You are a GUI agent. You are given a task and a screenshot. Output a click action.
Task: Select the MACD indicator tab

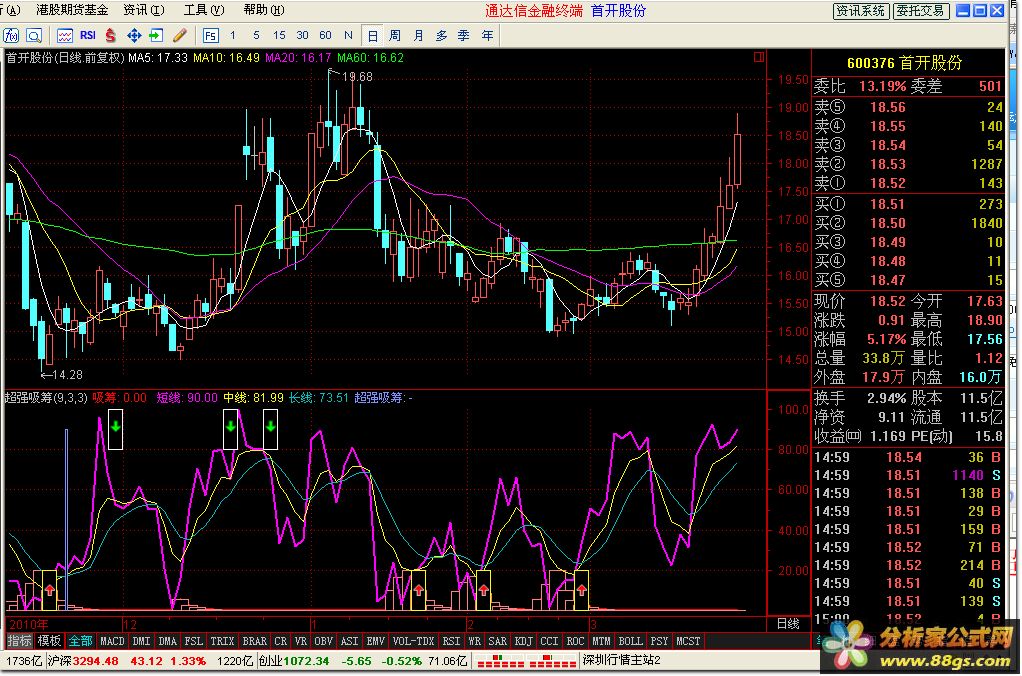[x=112, y=641]
